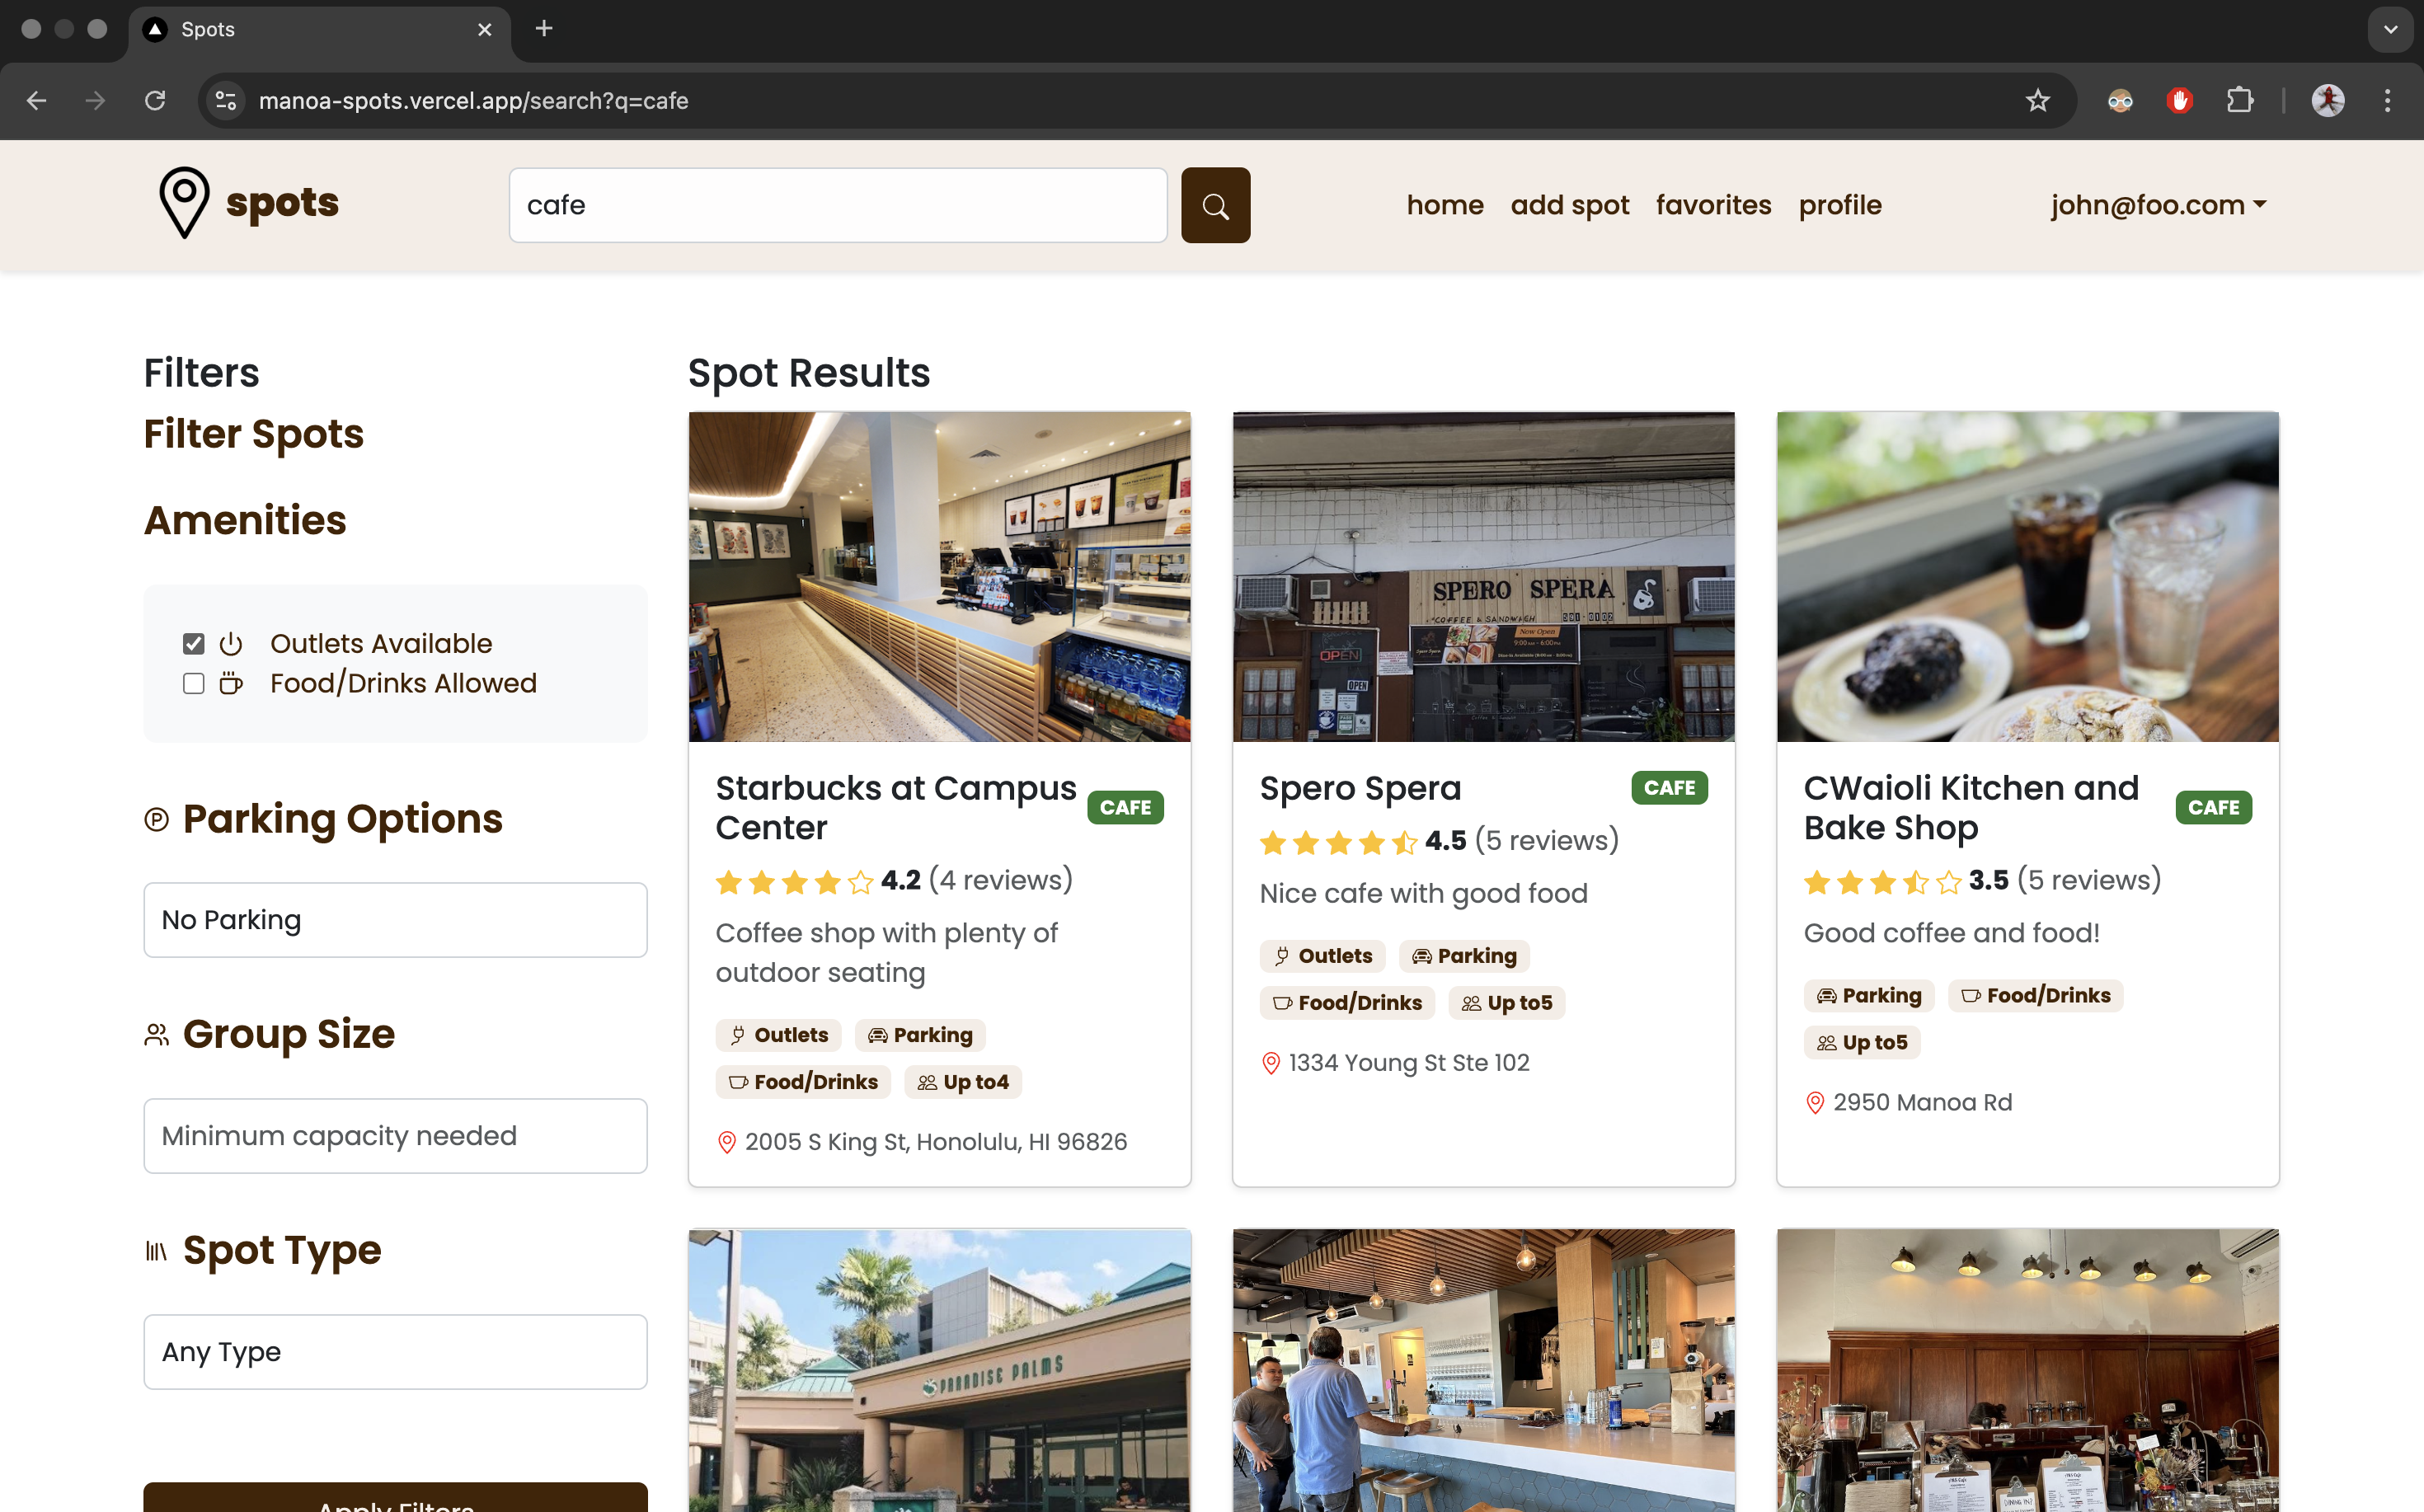Click CAFE badge on Starbucks card
The width and height of the screenshot is (2424, 1512).
click(1125, 808)
